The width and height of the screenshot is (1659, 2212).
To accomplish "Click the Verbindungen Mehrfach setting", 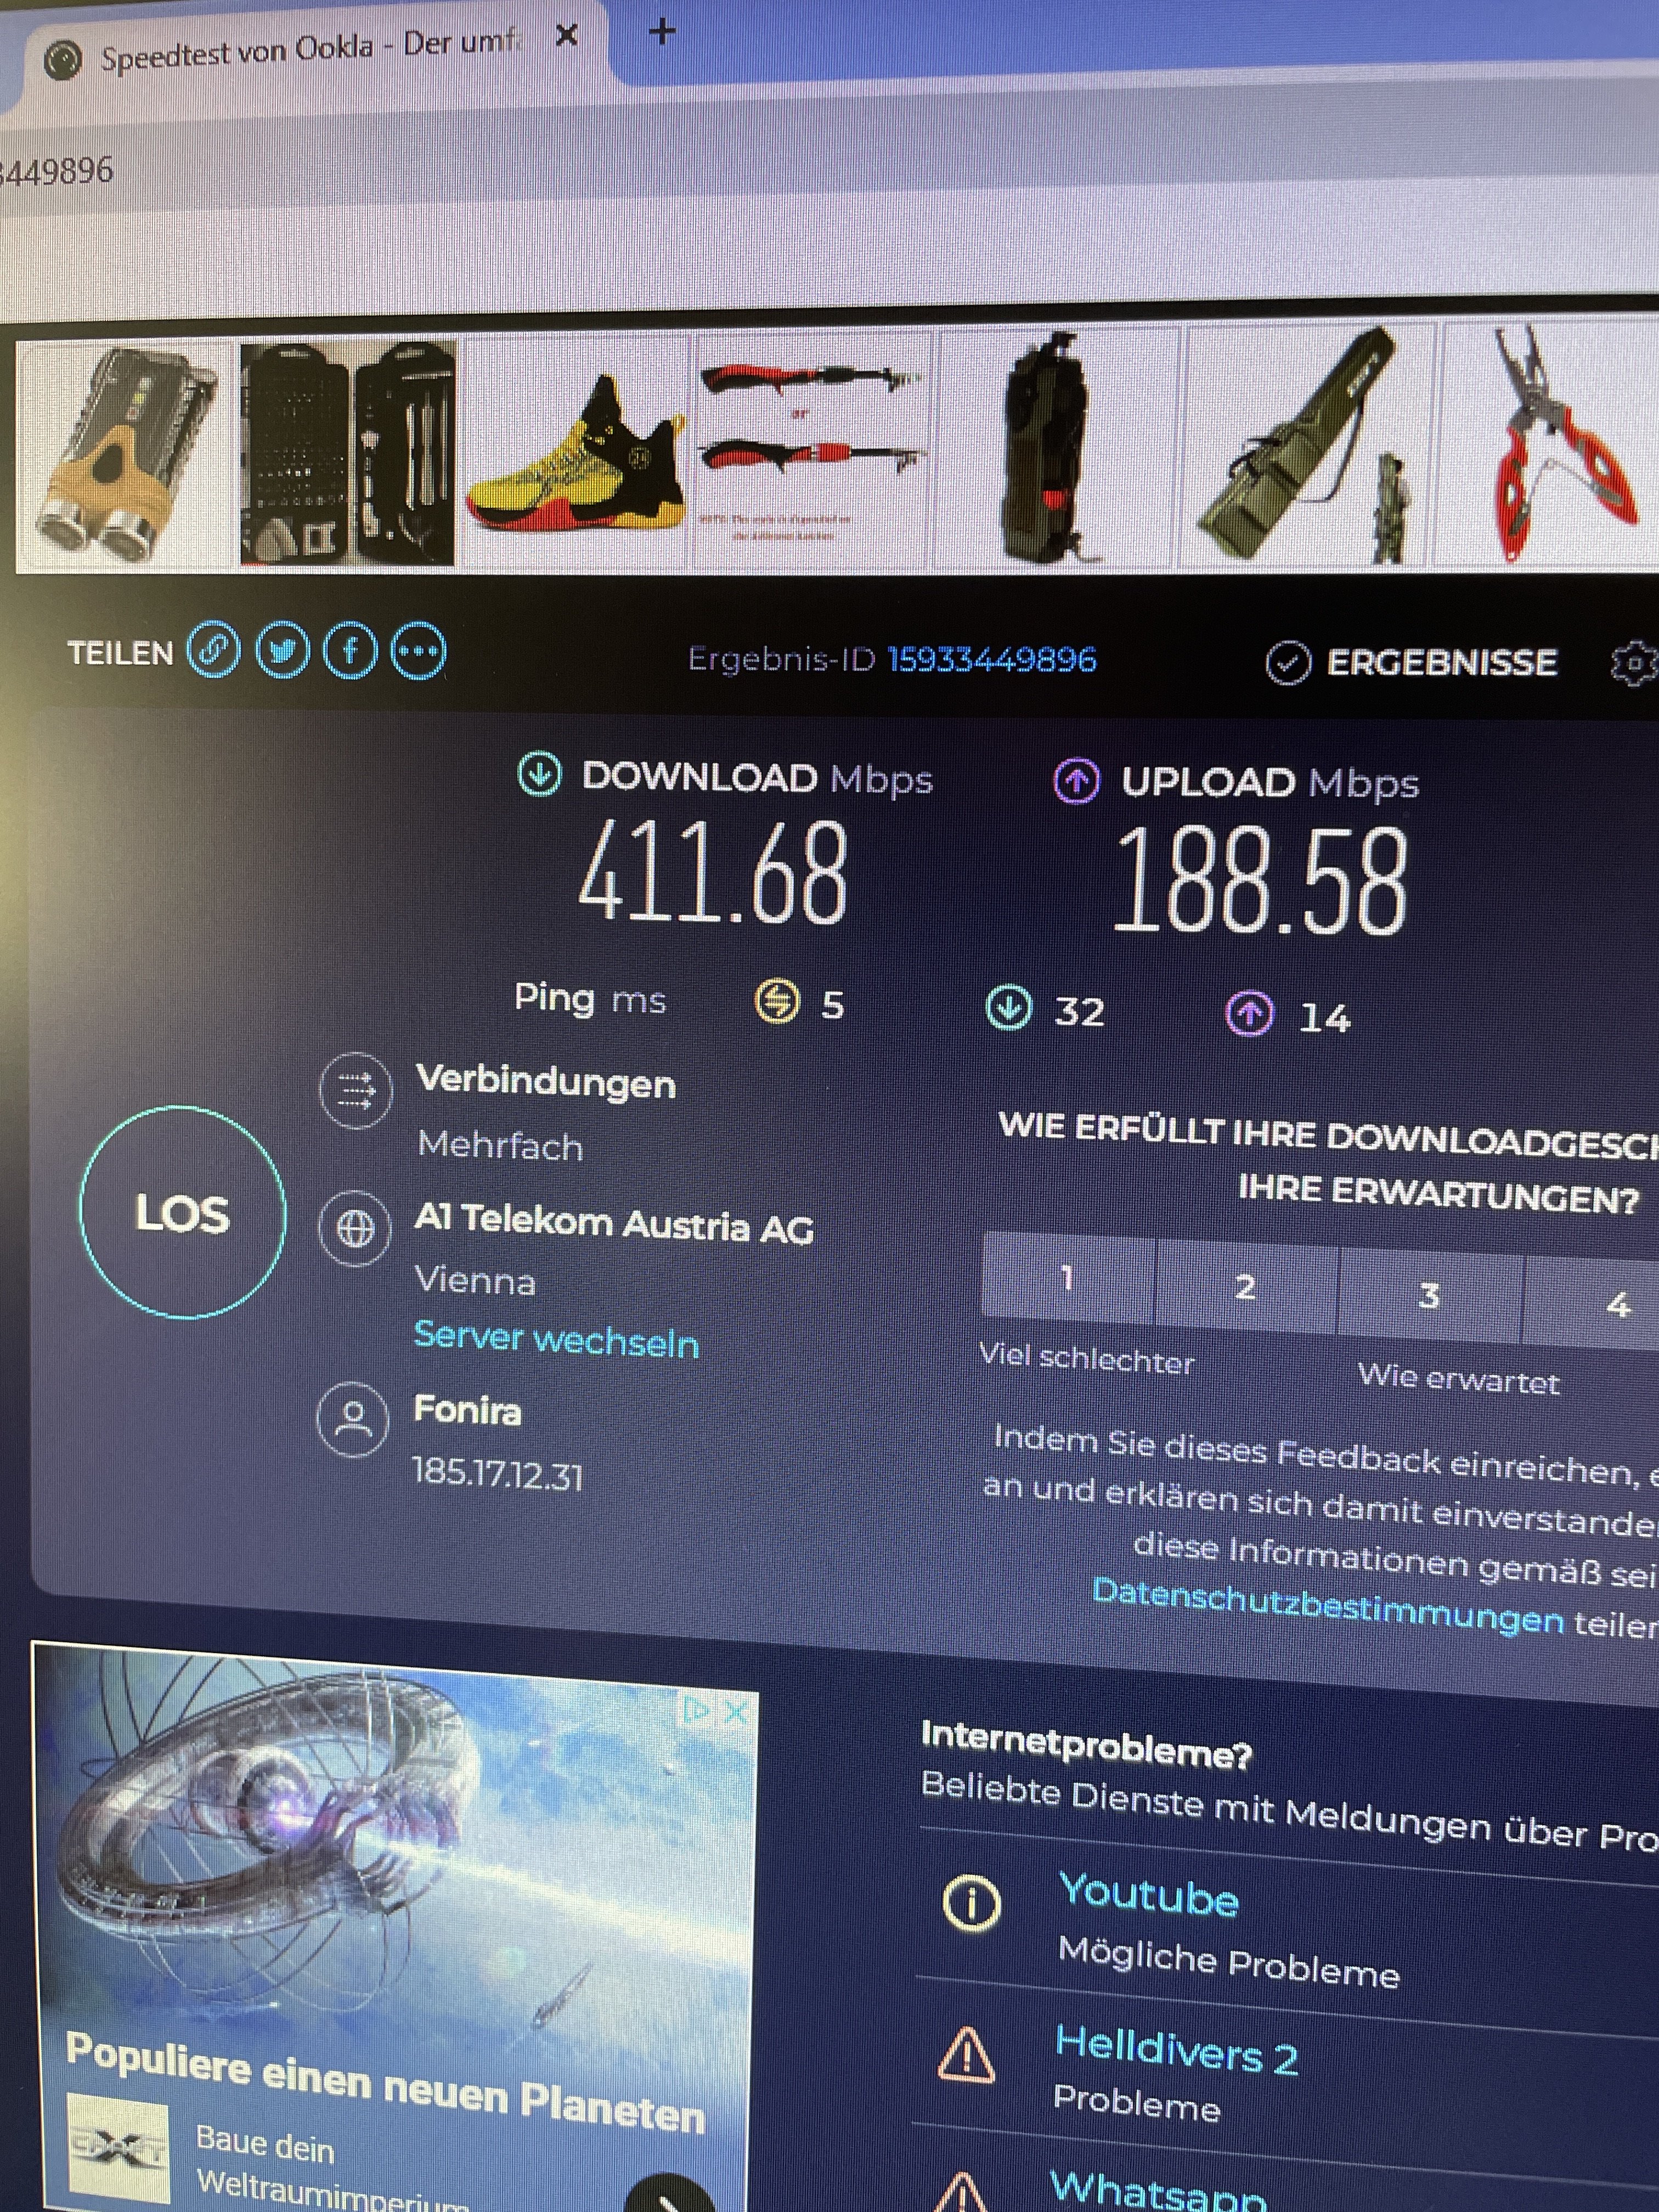I will pyautogui.click(x=500, y=1145).
